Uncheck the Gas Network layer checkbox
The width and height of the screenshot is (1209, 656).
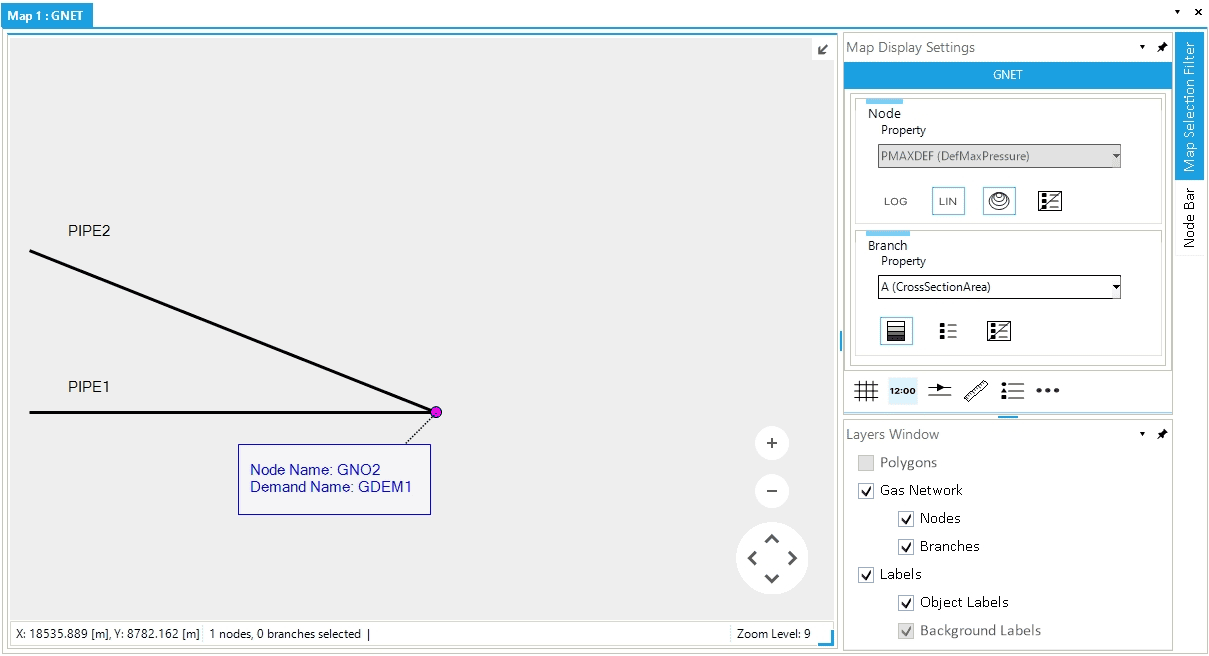(x=866, y=491)
